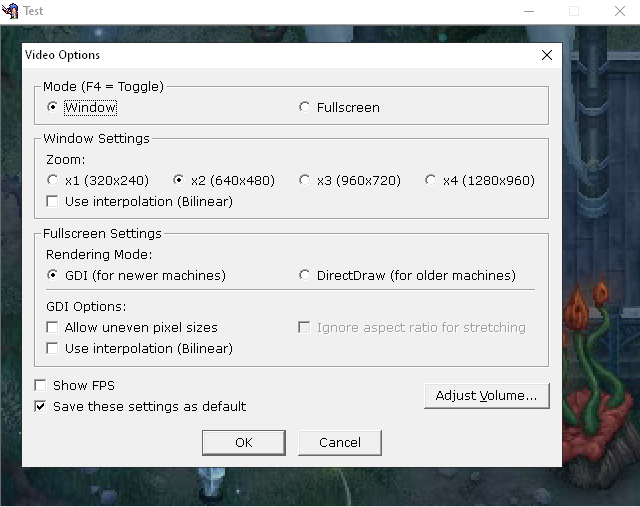
Task: Click the Window Settings group label
Action: click(96, 138)
